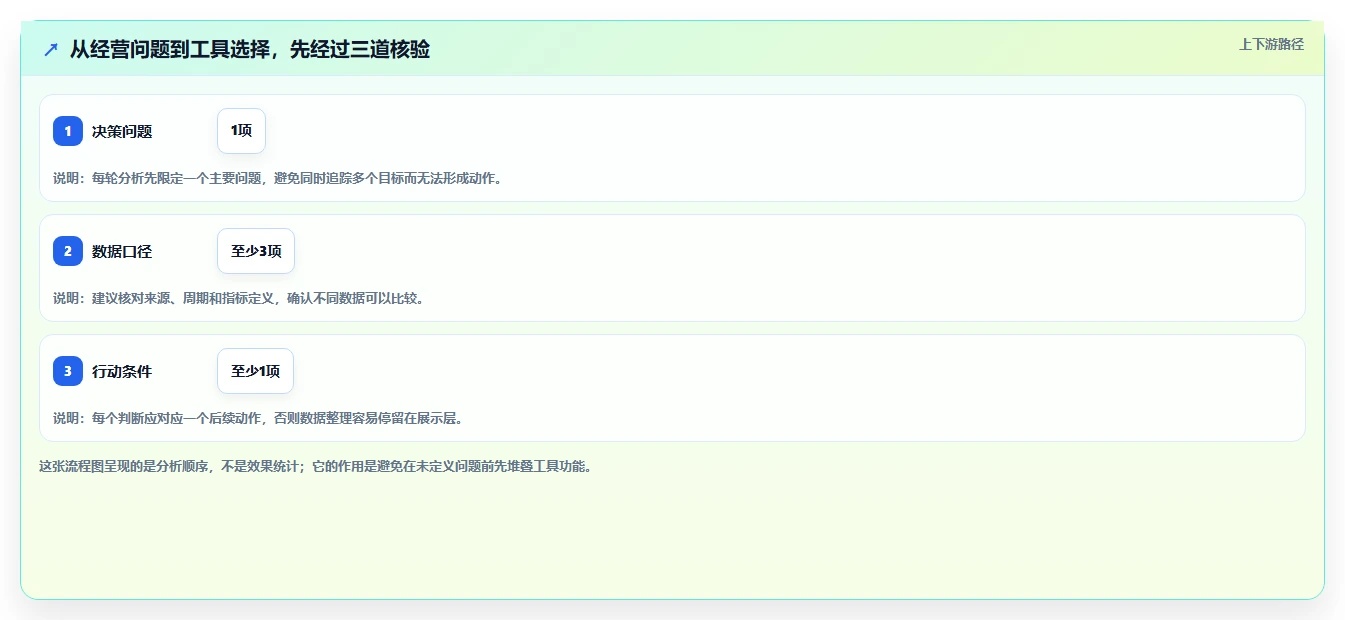Screen dimensions: 1345x620
Task: Click the 至少3项 value chip
Action: click(x=256, y=251)
